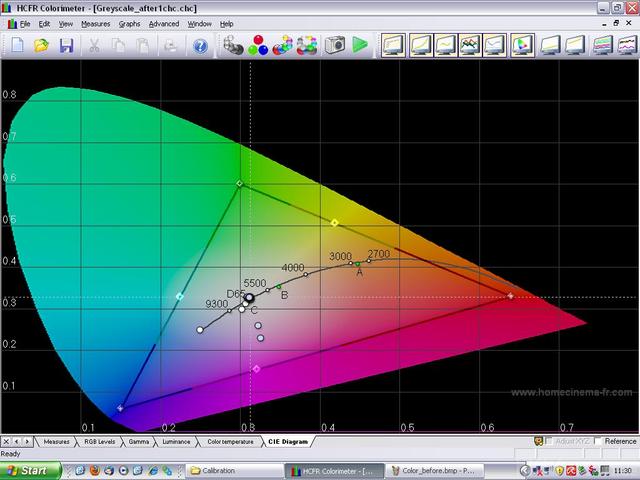Click the X button beside the tabs
640x480 pixels.
pos(6,442)
